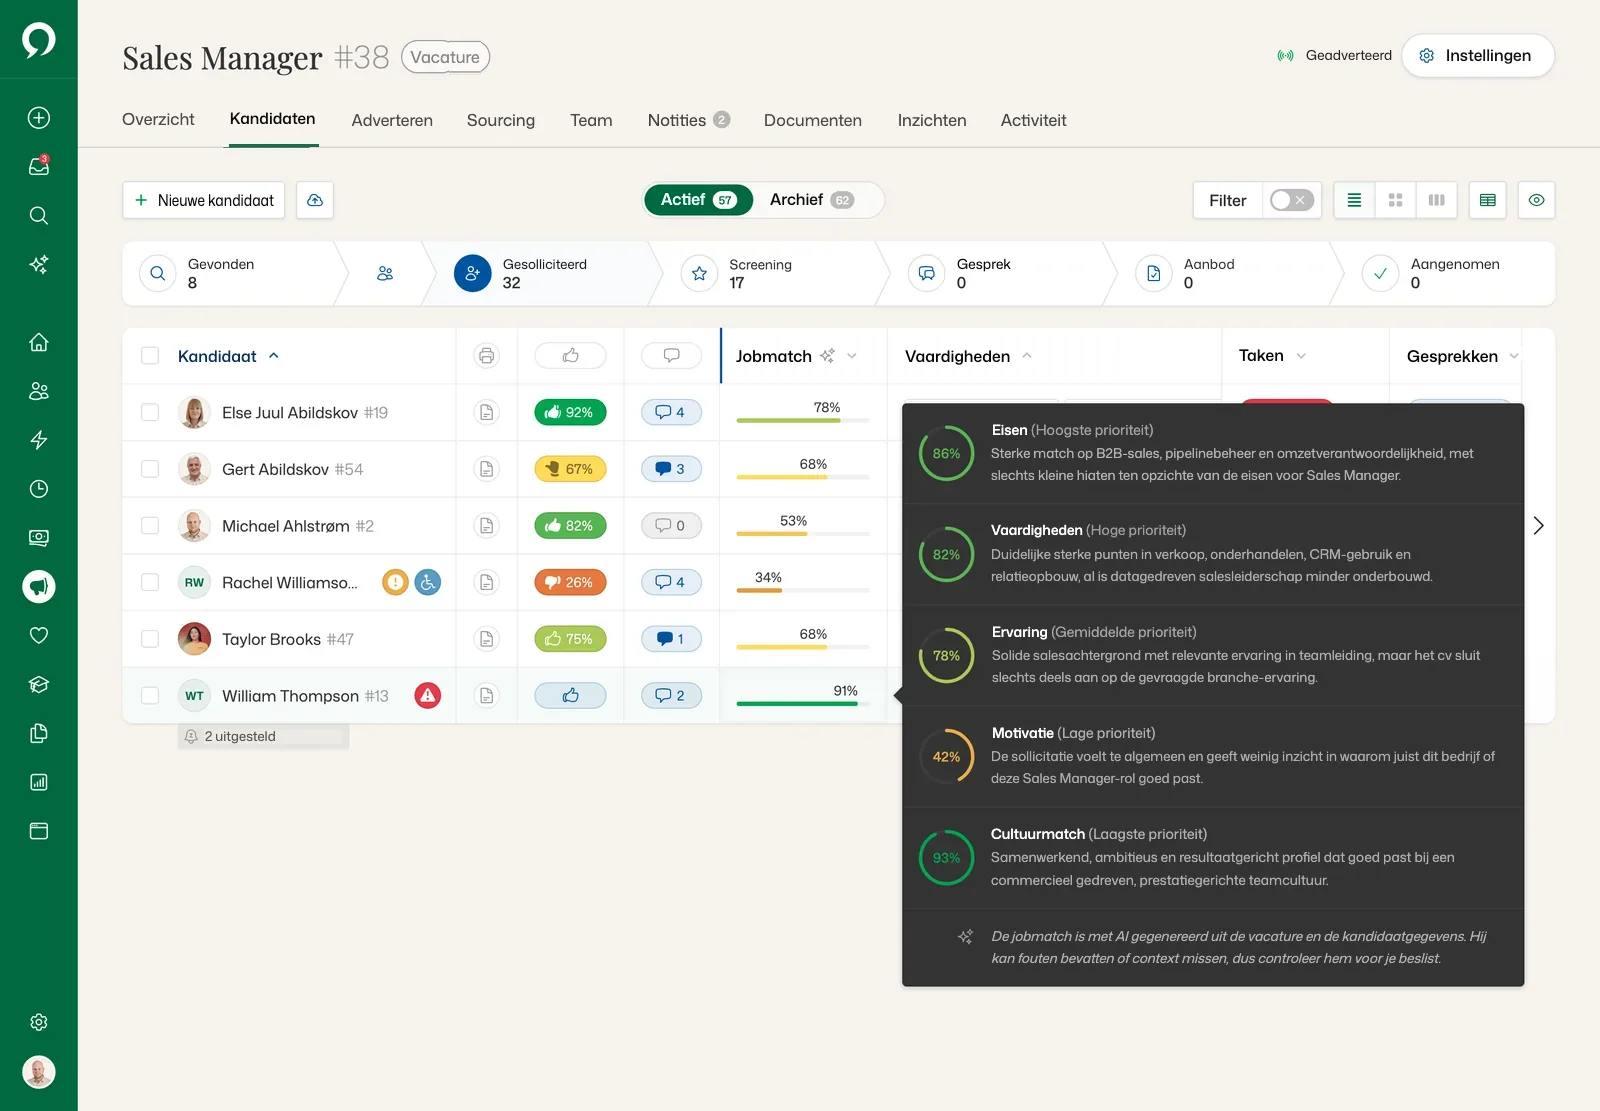Switch to the Archief tab
1600x1111 pixels.
(812, 200)
